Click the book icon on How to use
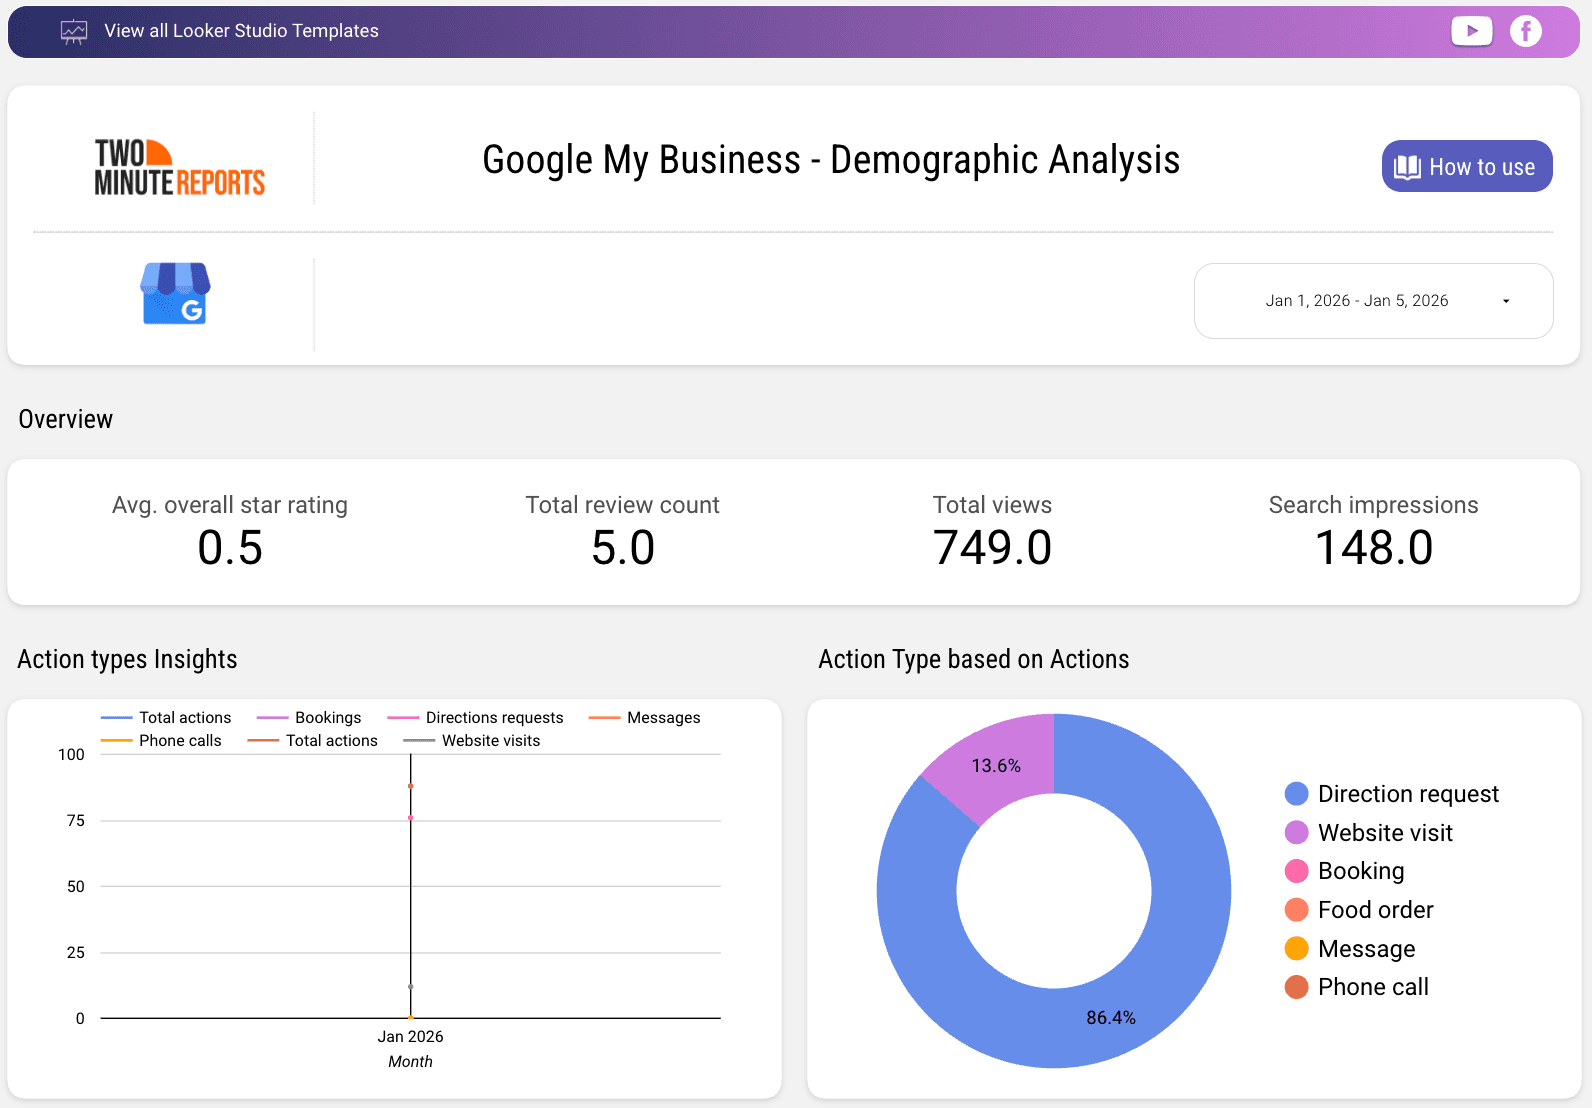Image resolution: width=1592 pixels, height=1108 pixels. (x=1407, y=167)
